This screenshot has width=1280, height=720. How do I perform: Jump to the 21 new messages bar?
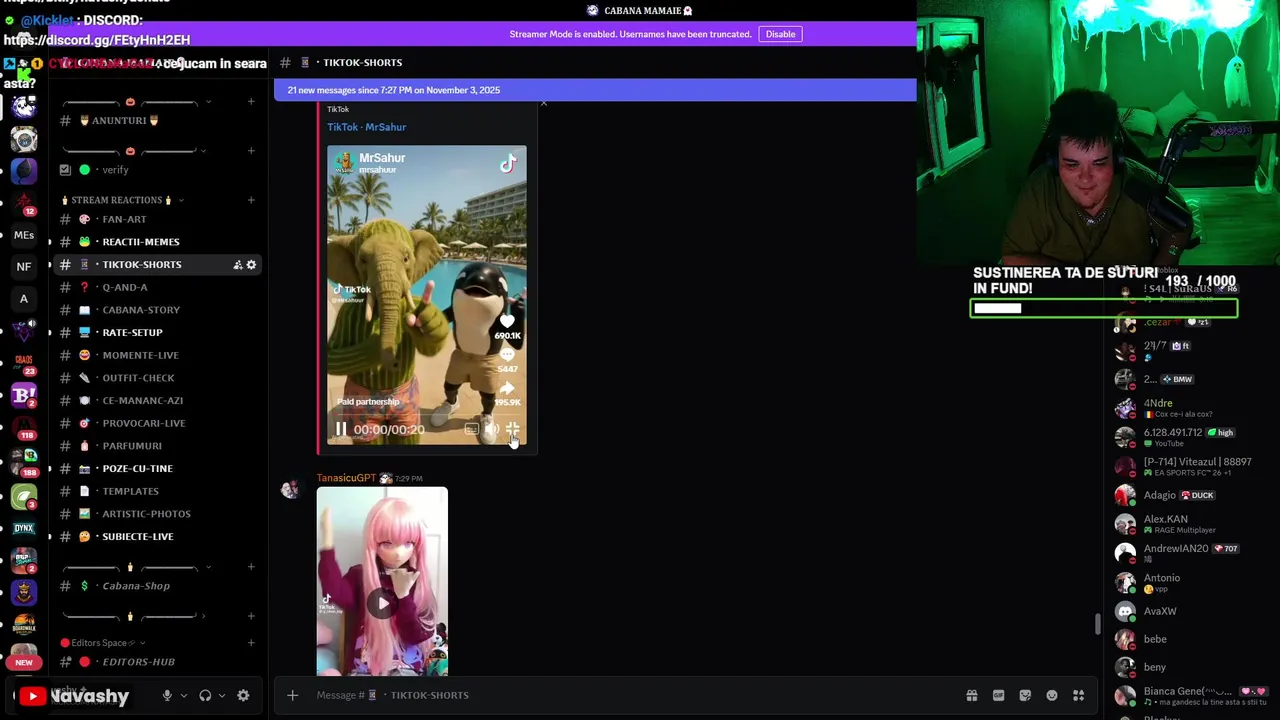595,90
